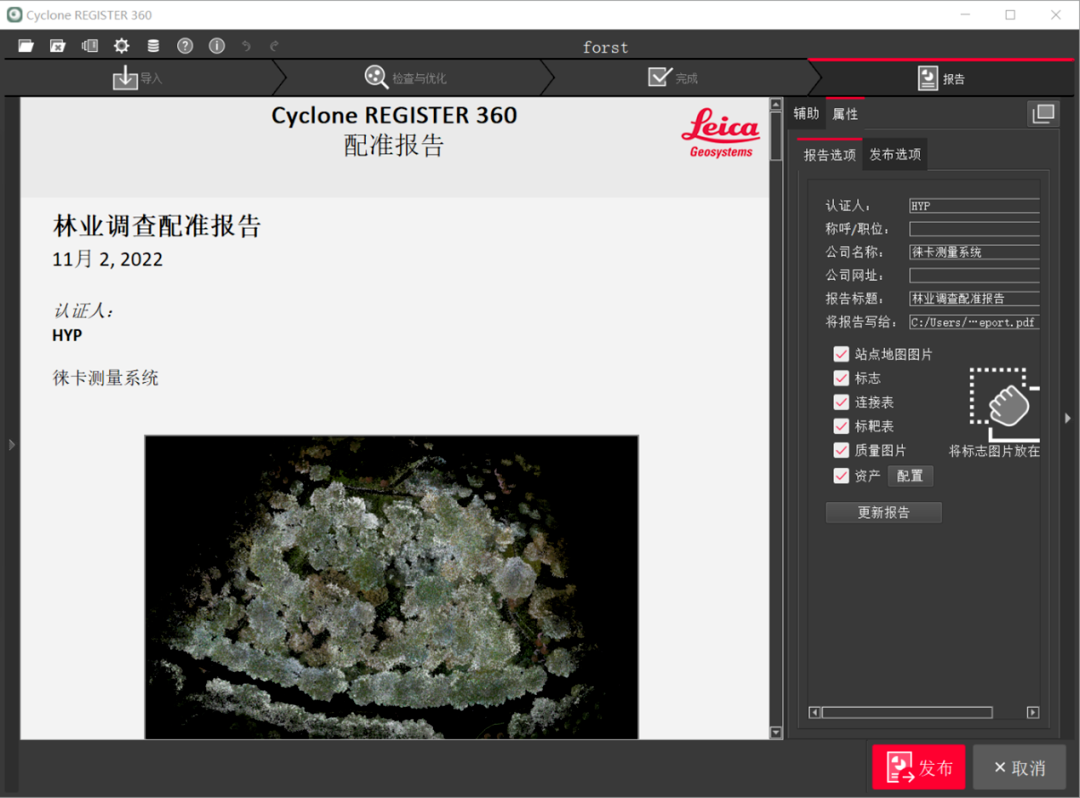Click the properties panel horizontal scrollbar thumb
This screenshot has height=798, width=1080.
pos(907,713)
